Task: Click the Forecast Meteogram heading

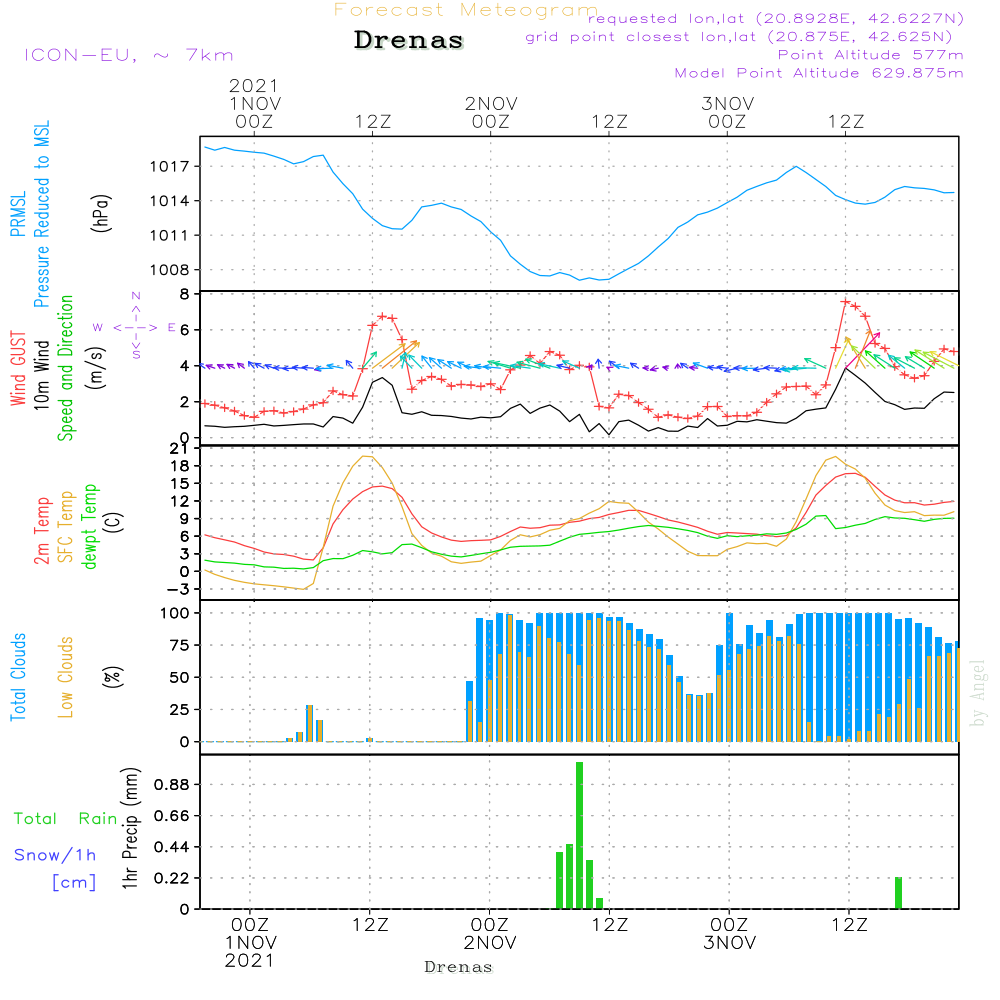Action: (466, 10)
